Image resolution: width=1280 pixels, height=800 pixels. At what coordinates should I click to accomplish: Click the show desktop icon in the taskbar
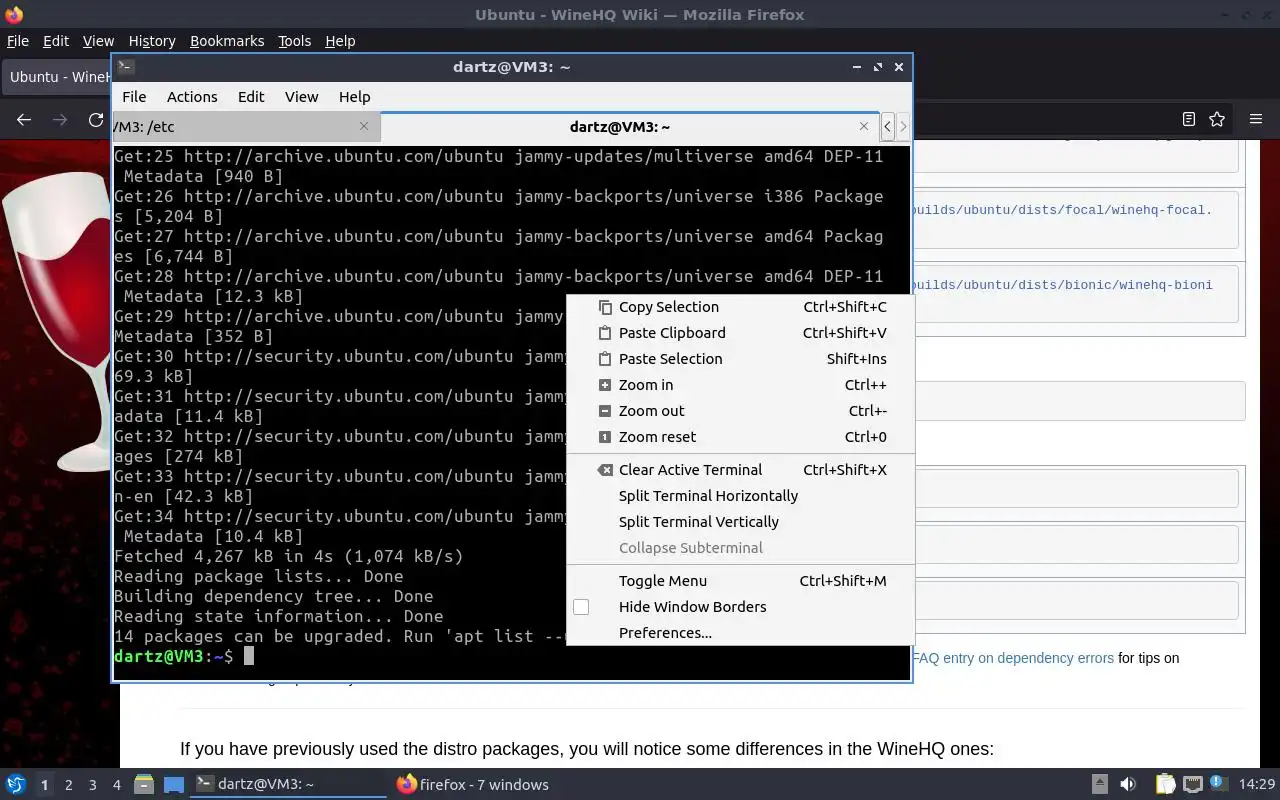[174, 784]
